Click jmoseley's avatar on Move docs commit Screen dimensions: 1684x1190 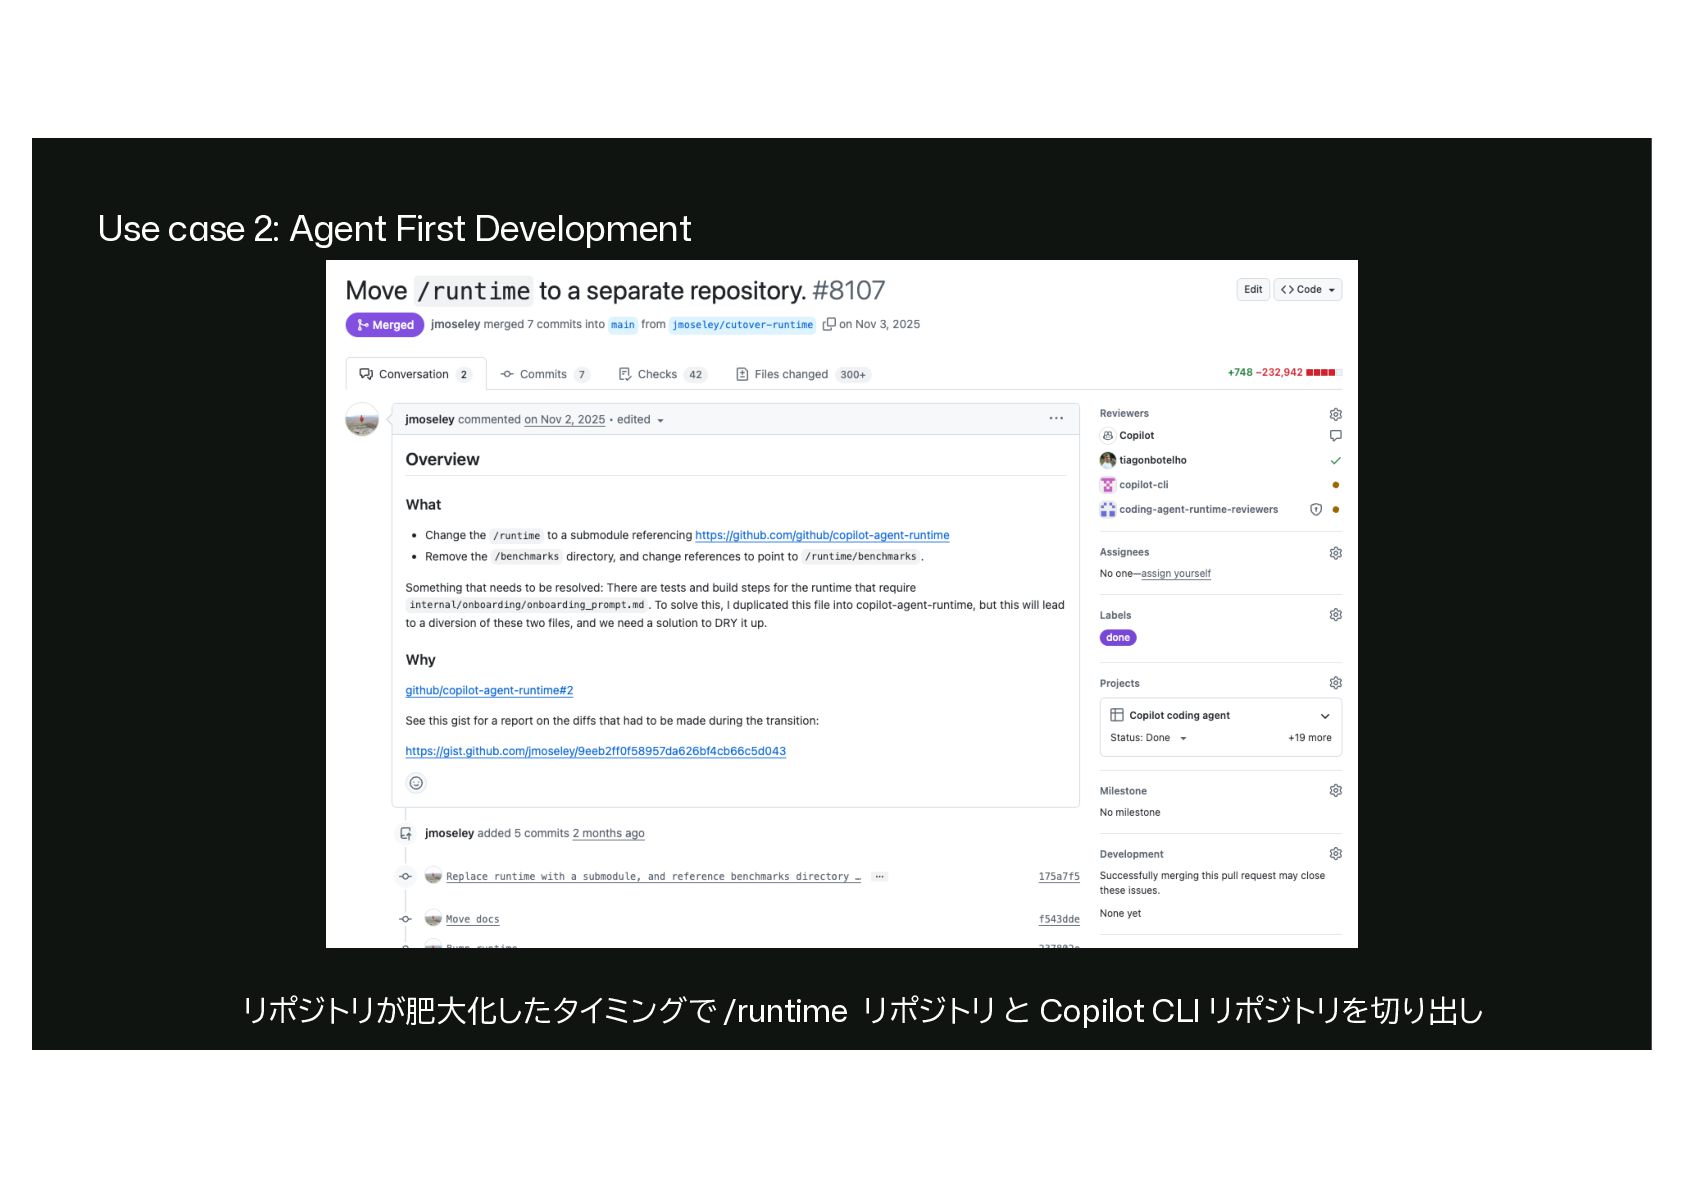(433, 919)
